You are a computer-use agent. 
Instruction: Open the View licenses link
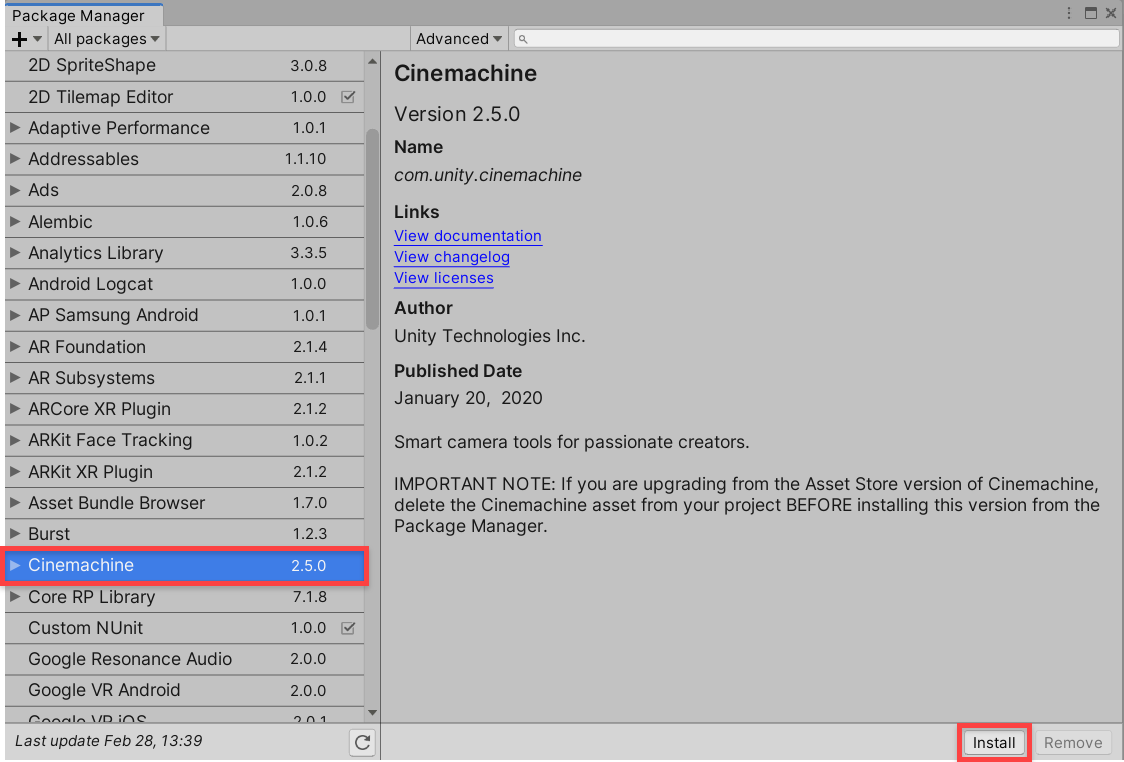pos(444,277)
